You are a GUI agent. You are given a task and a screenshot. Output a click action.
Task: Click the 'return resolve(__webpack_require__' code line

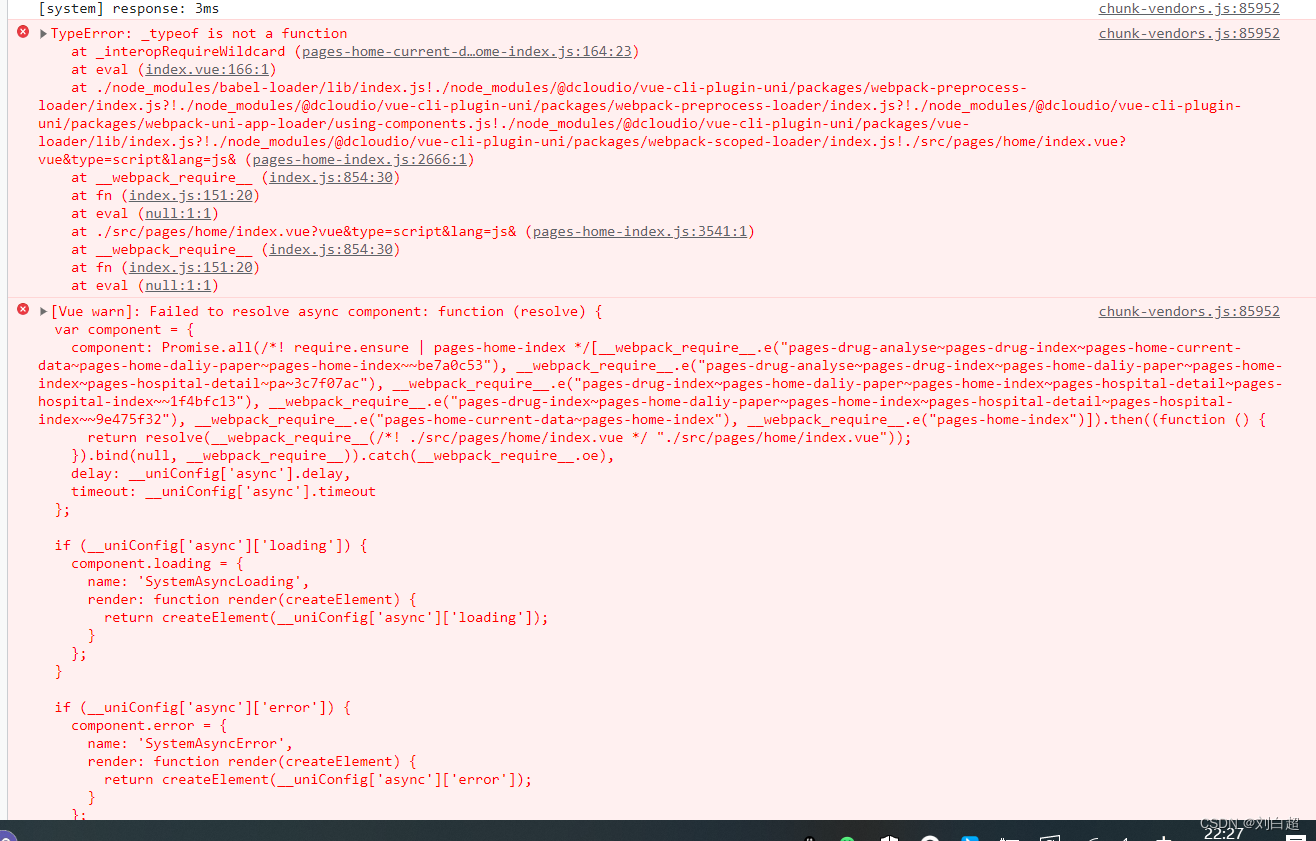(x=500, y=438)
